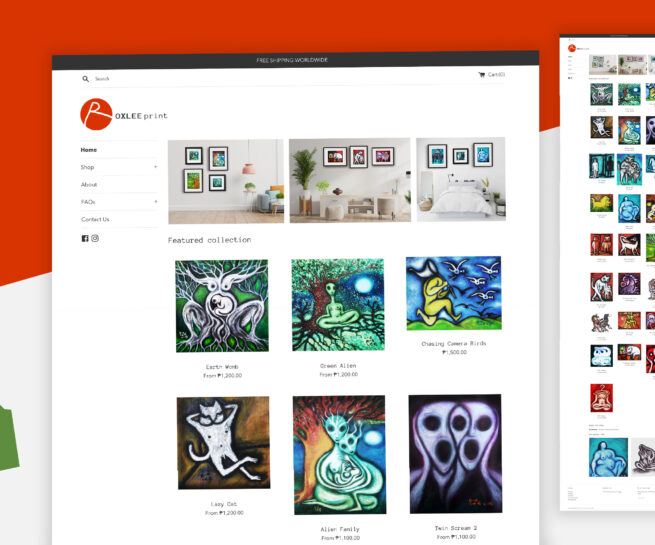Open the Facebook social icon
The image size is (655, 545).
coord(85,238)
